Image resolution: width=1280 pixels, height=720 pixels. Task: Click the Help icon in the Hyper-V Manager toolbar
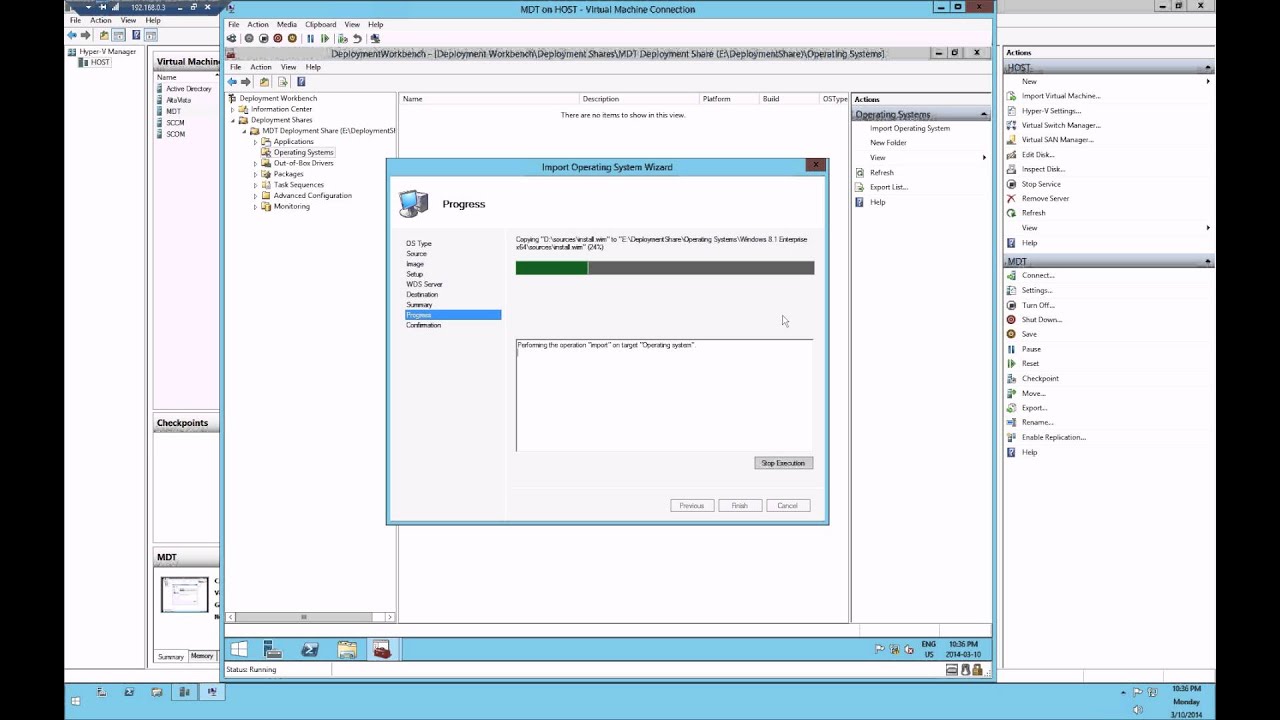[136, 35]
